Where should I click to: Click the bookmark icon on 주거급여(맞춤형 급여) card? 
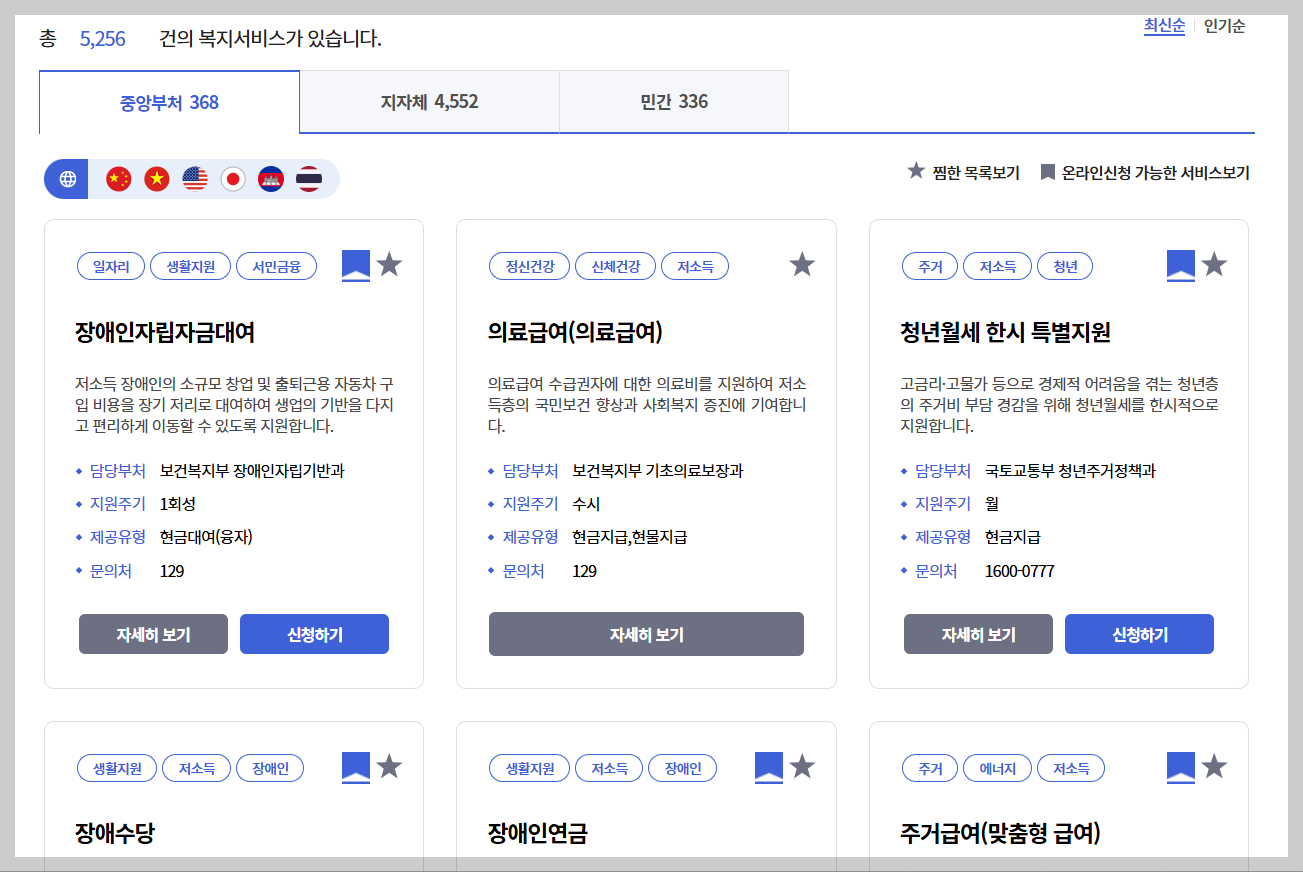click(x=1181, y=768)
